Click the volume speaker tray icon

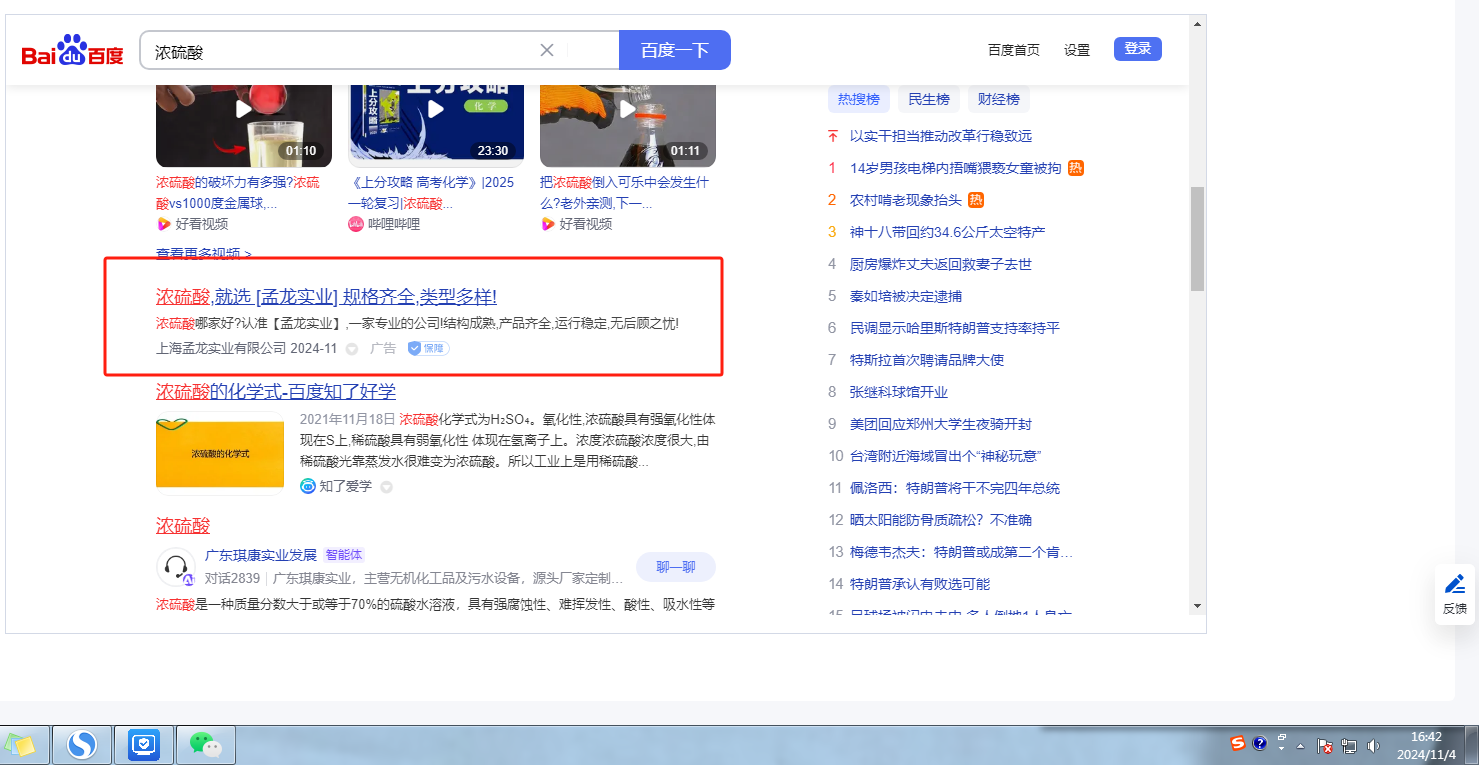coord(1373,746)
